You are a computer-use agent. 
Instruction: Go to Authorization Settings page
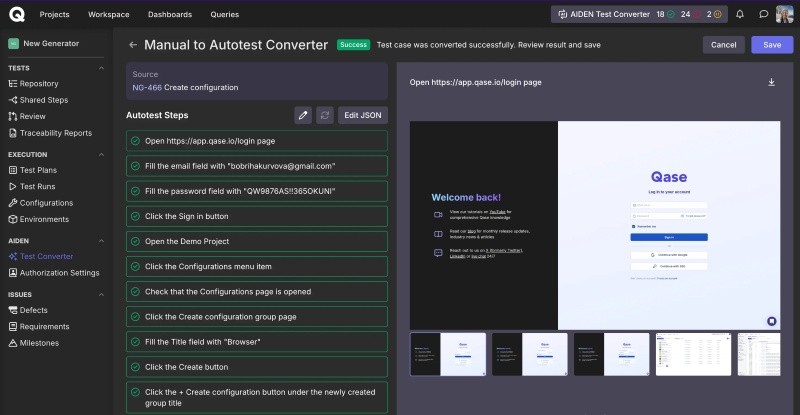(x=60, y=273)
